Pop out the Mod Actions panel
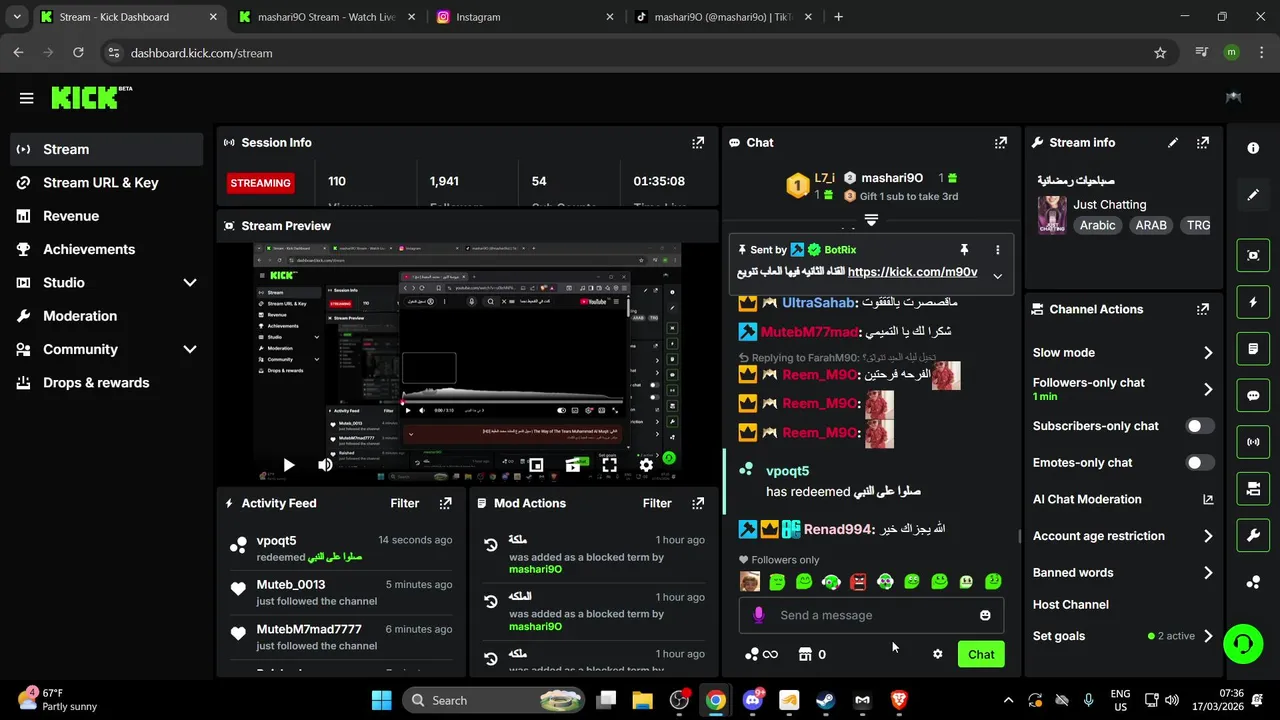 pos(698,503)
